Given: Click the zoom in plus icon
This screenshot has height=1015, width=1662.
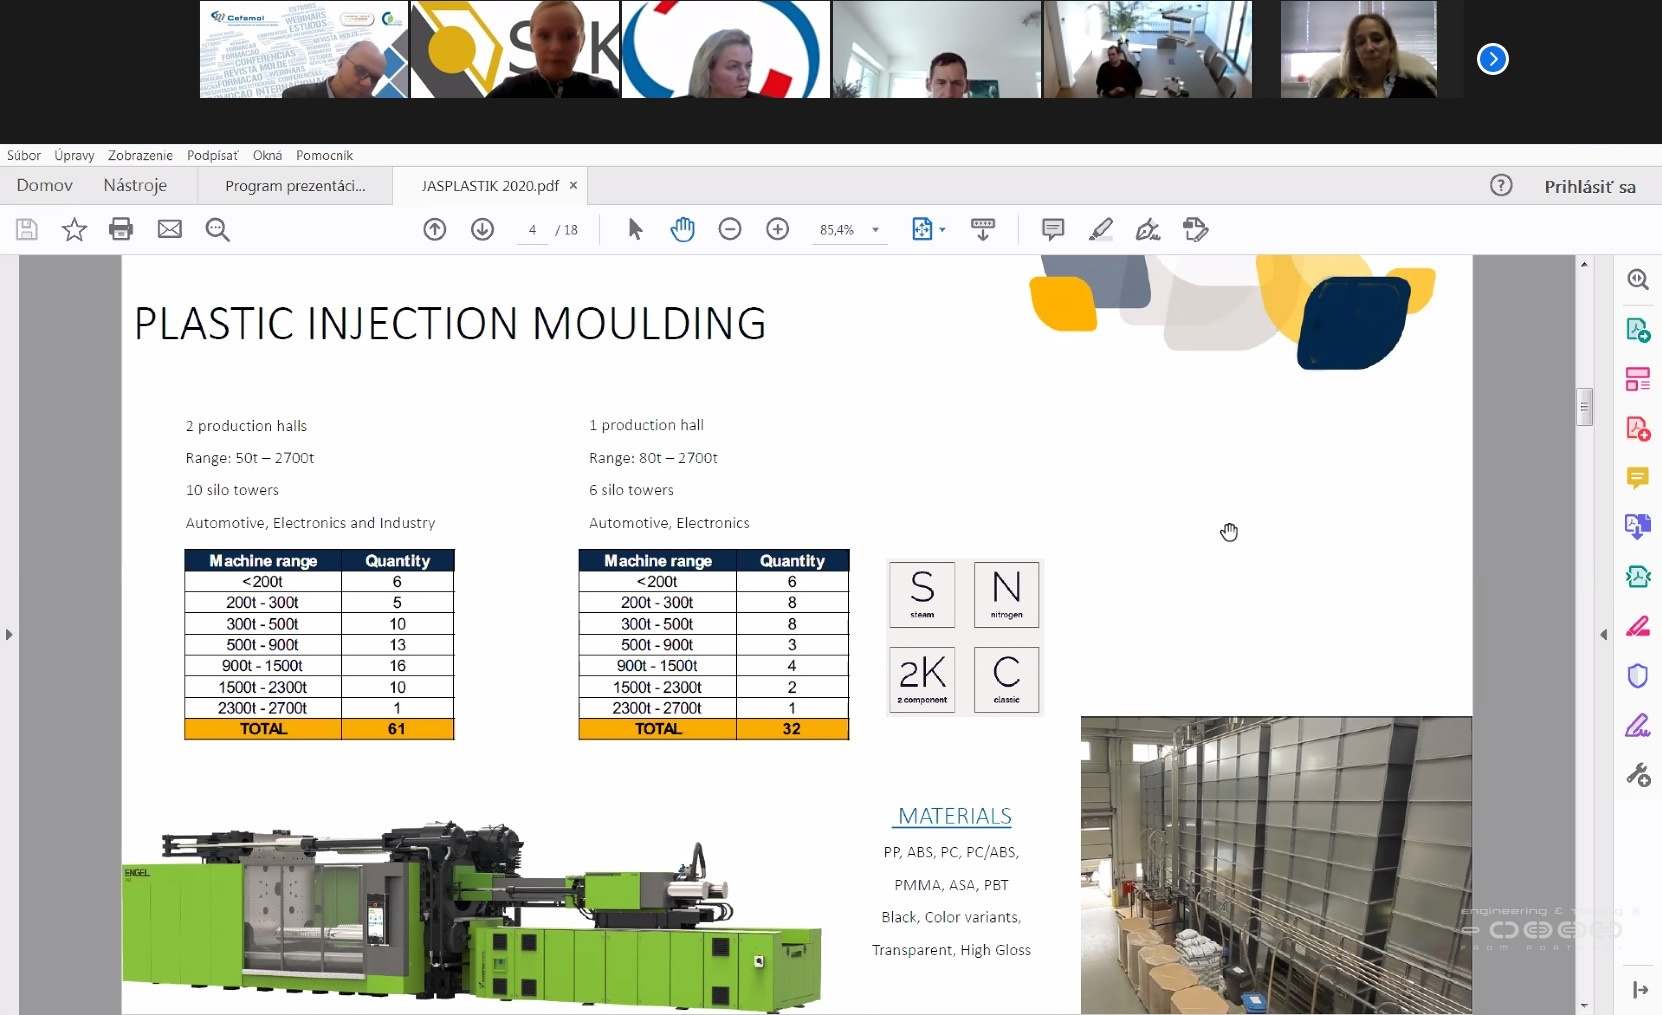Looking at the screenshot, I should pos(777,229).
